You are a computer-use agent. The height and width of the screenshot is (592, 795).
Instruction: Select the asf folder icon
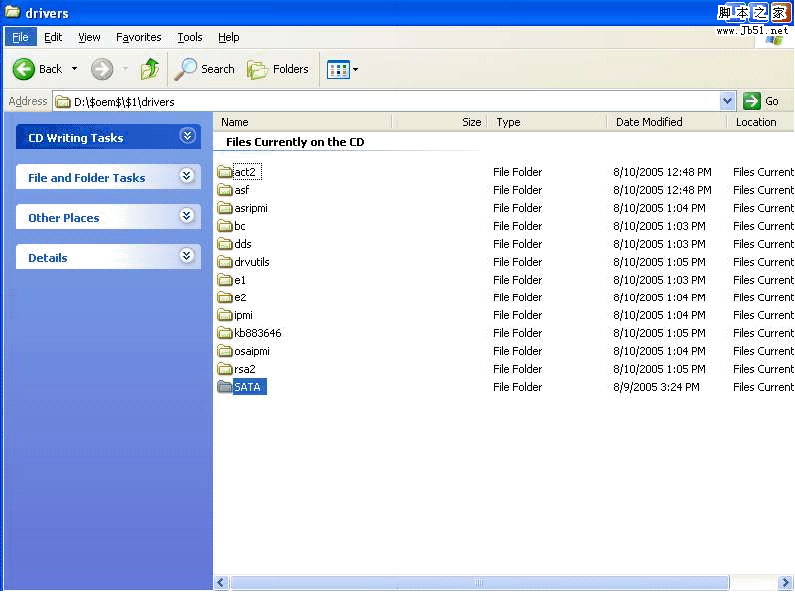225,190
